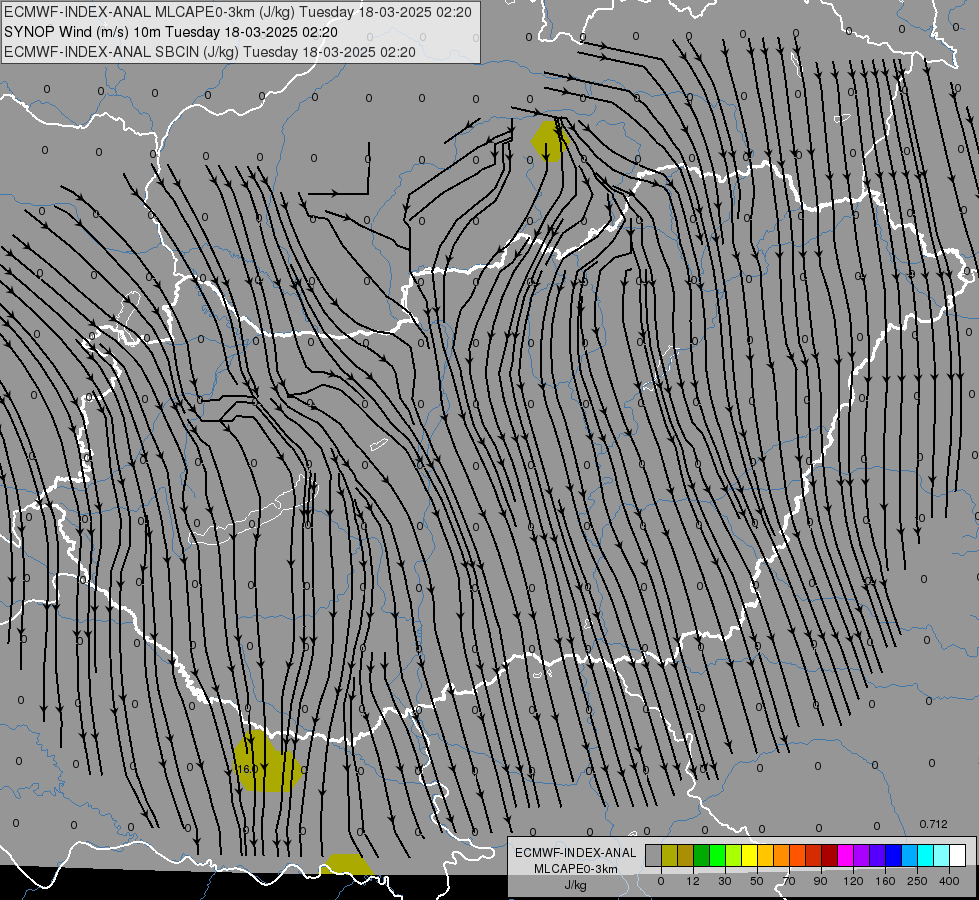Click the MLCAPE0-3km title line at top

pos(238,12)
